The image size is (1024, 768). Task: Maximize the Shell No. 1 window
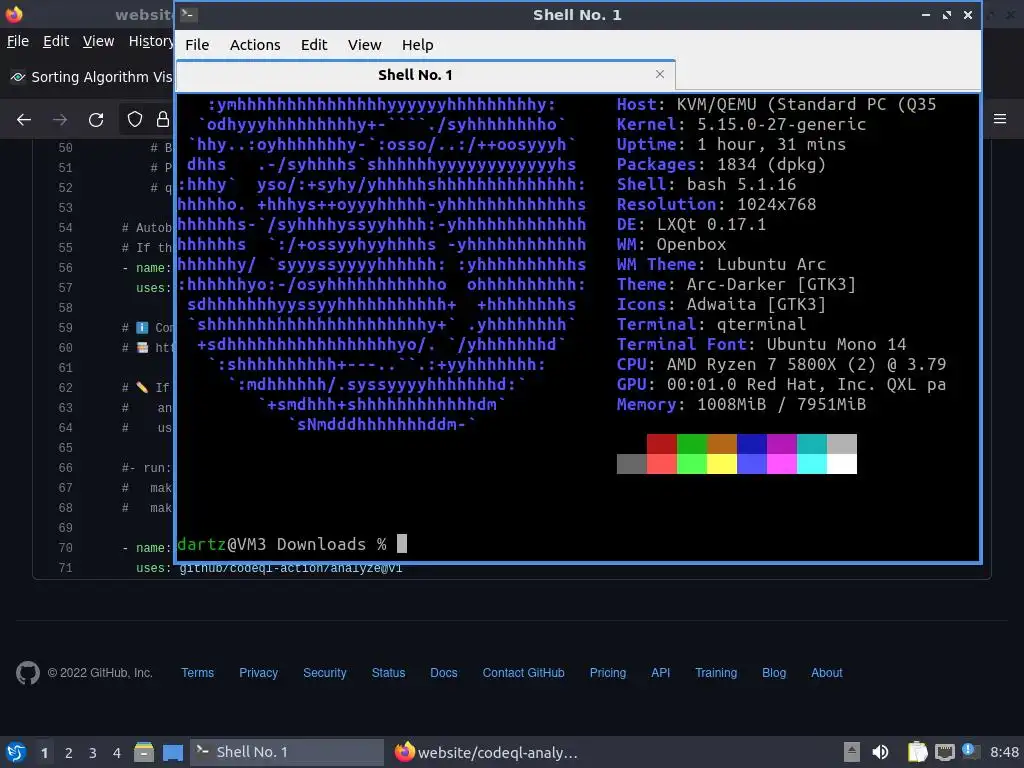tap(947, 14)
